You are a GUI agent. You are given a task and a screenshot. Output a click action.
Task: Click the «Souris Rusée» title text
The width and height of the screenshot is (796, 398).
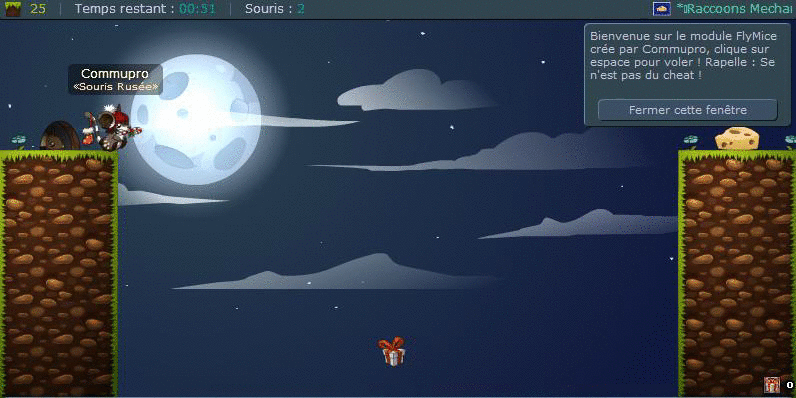click(116, 87)
